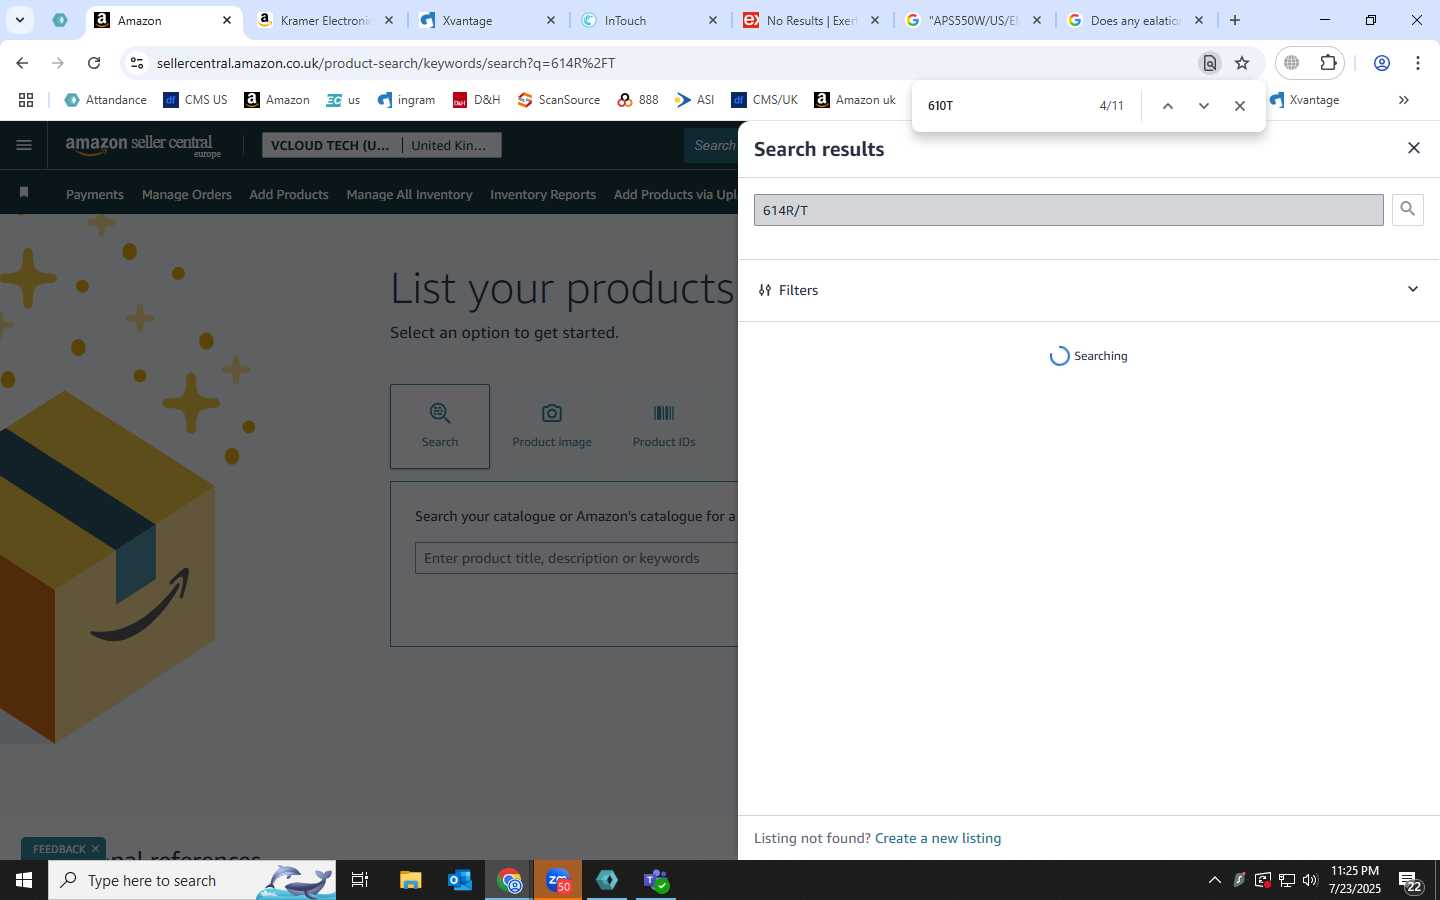
Task: Close the find-in-page bar
Action: 1239,106
